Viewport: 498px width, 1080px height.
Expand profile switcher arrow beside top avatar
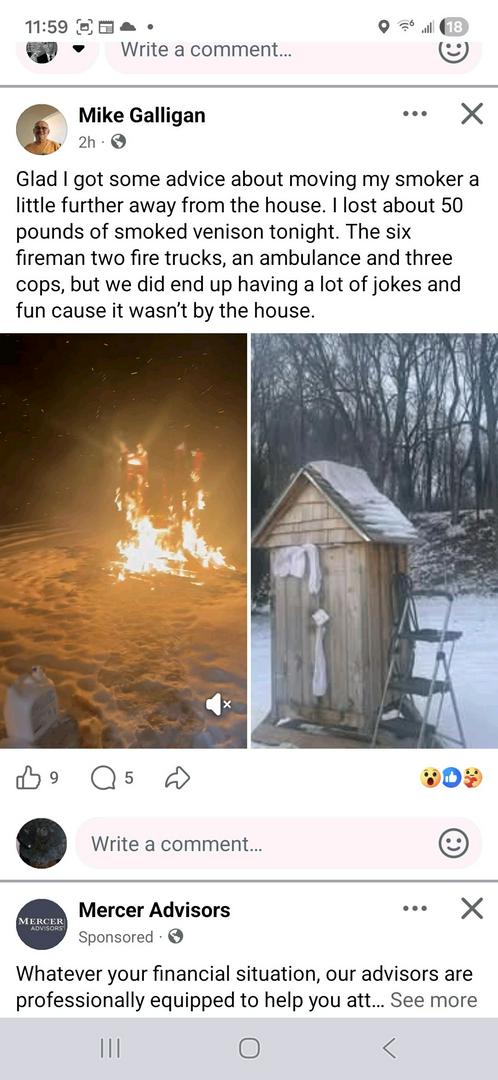click(x=78, y=50)
